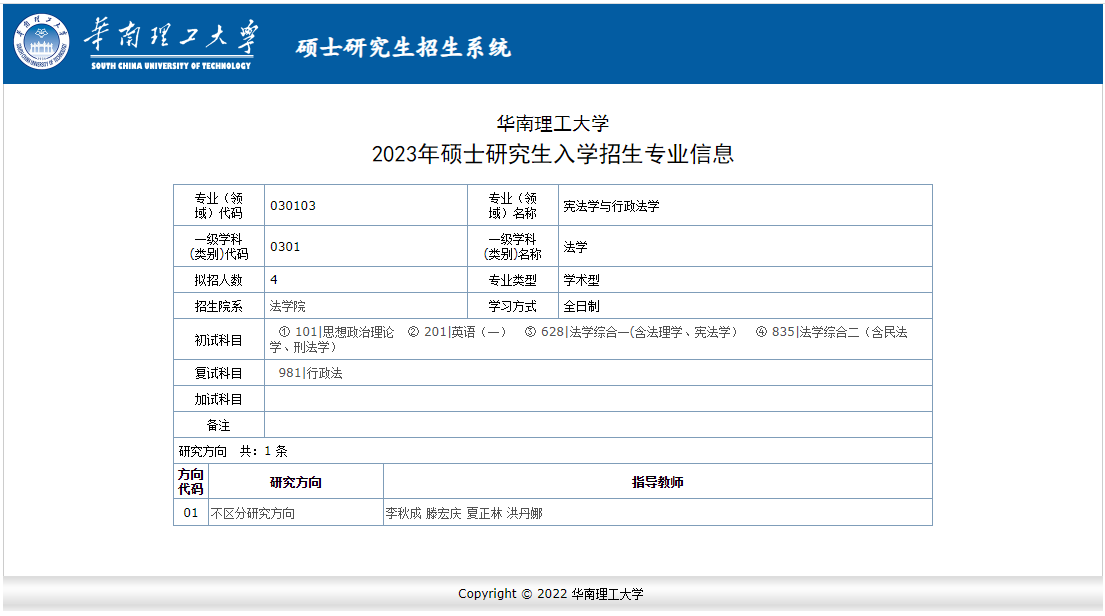Click the 研究方向 共: 1 条 row
1105x616 pixels.
pos(552,451)
